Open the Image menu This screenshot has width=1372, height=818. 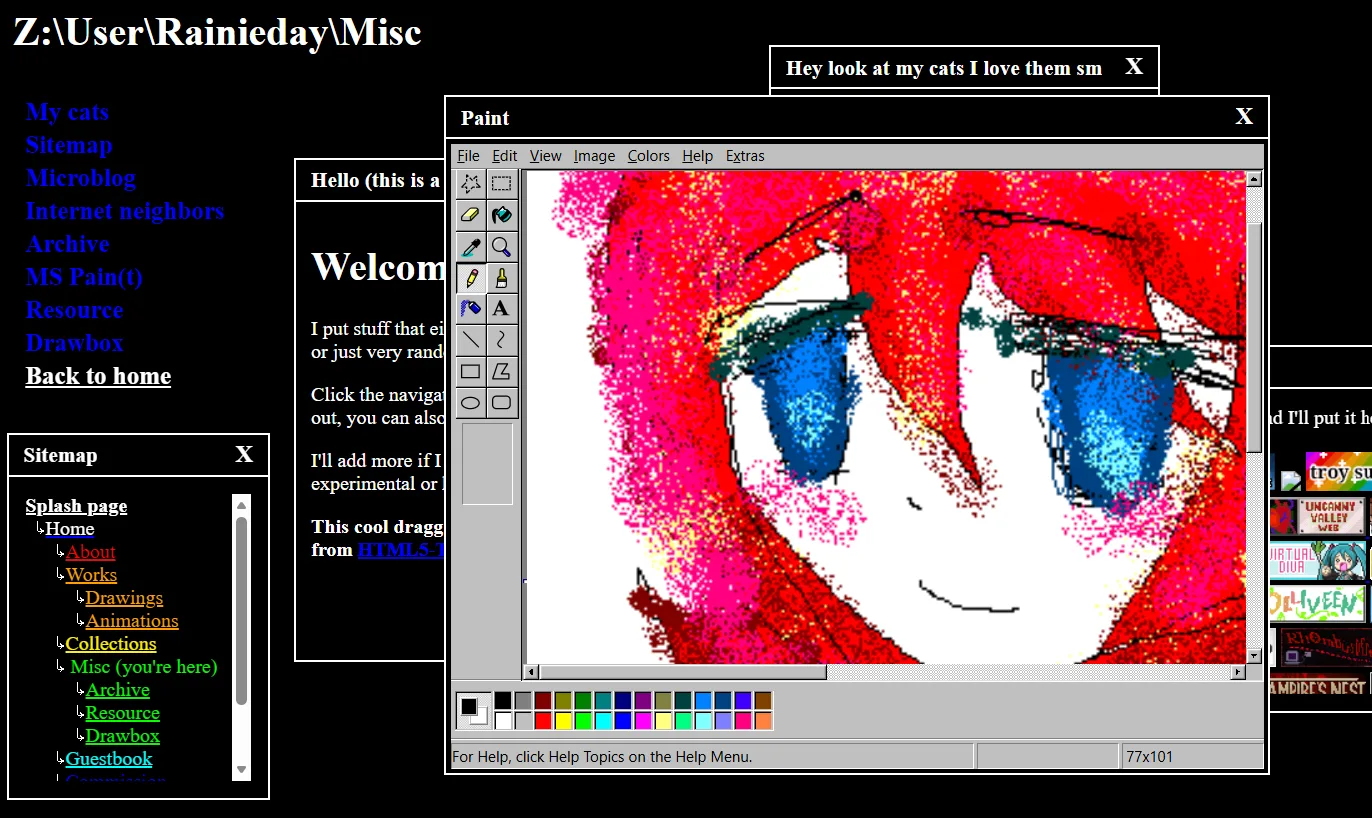click(x=594, y=156)
